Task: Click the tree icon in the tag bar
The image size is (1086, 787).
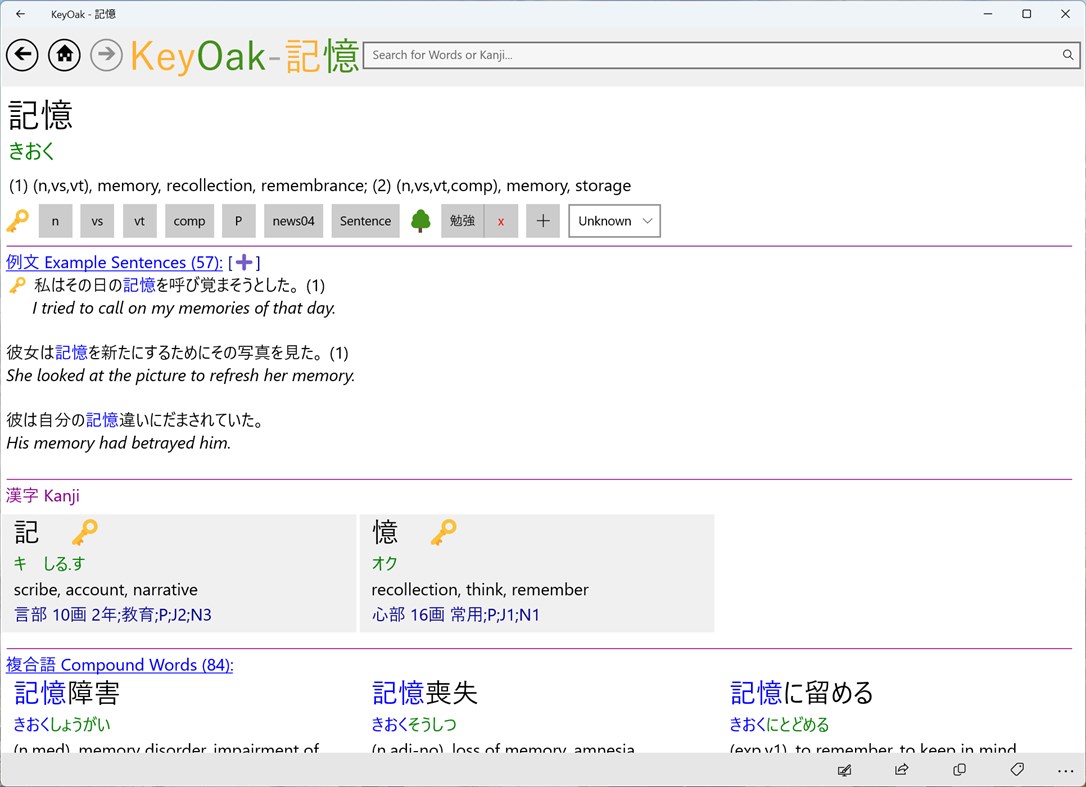Action: (x=420, y=219)
